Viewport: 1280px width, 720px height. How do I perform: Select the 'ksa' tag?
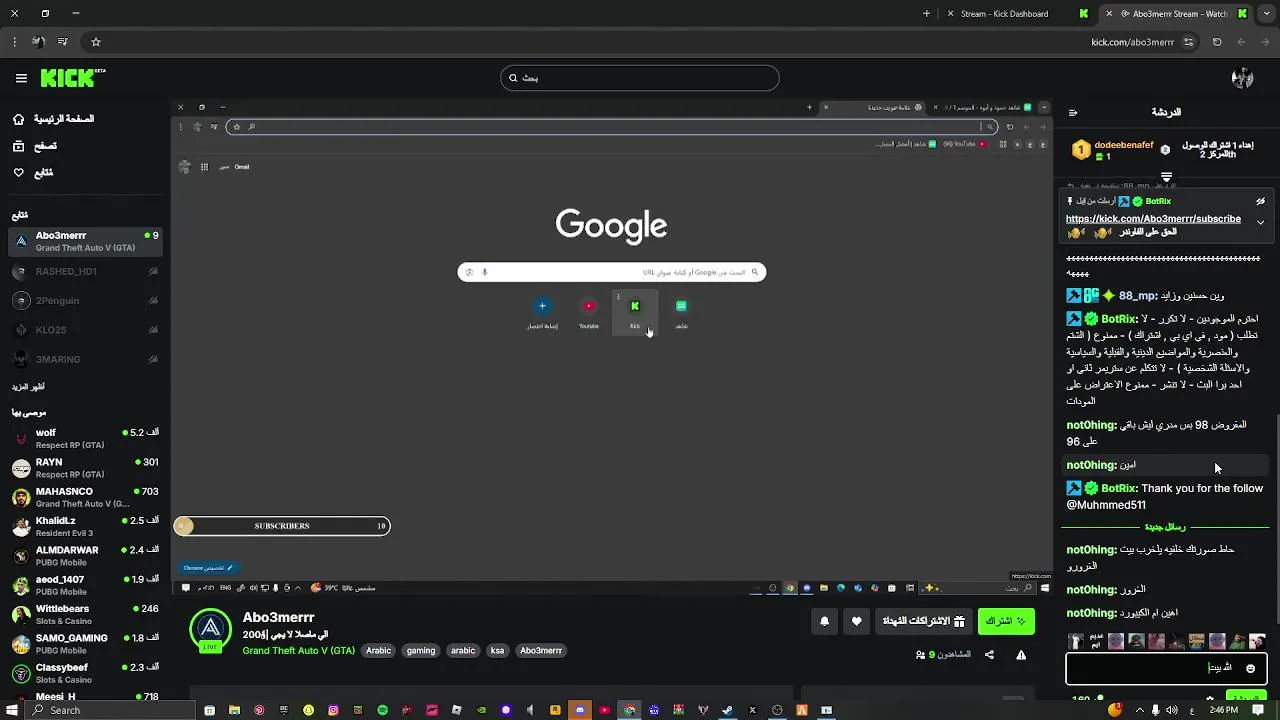497,650
